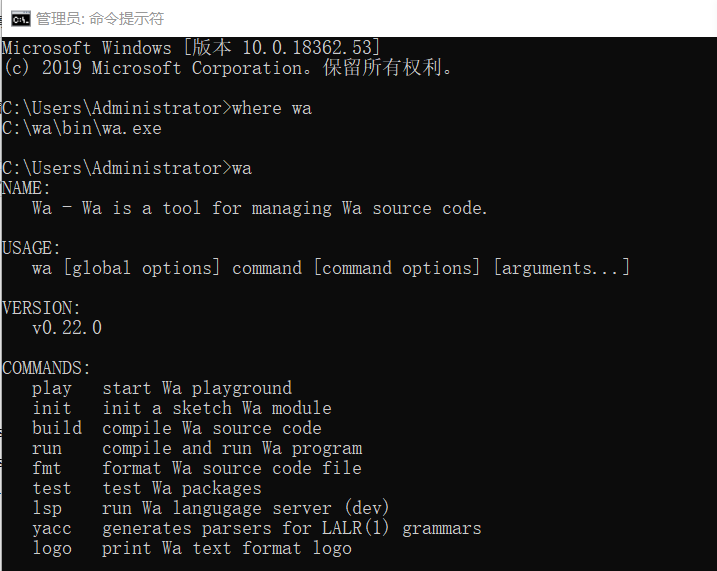Click the window title 管理员: 命令提示符
717x571 pixels.
100,18
